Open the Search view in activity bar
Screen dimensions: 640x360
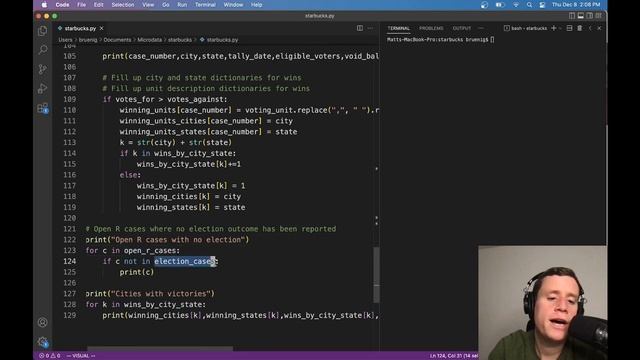(x=42, y=50)
